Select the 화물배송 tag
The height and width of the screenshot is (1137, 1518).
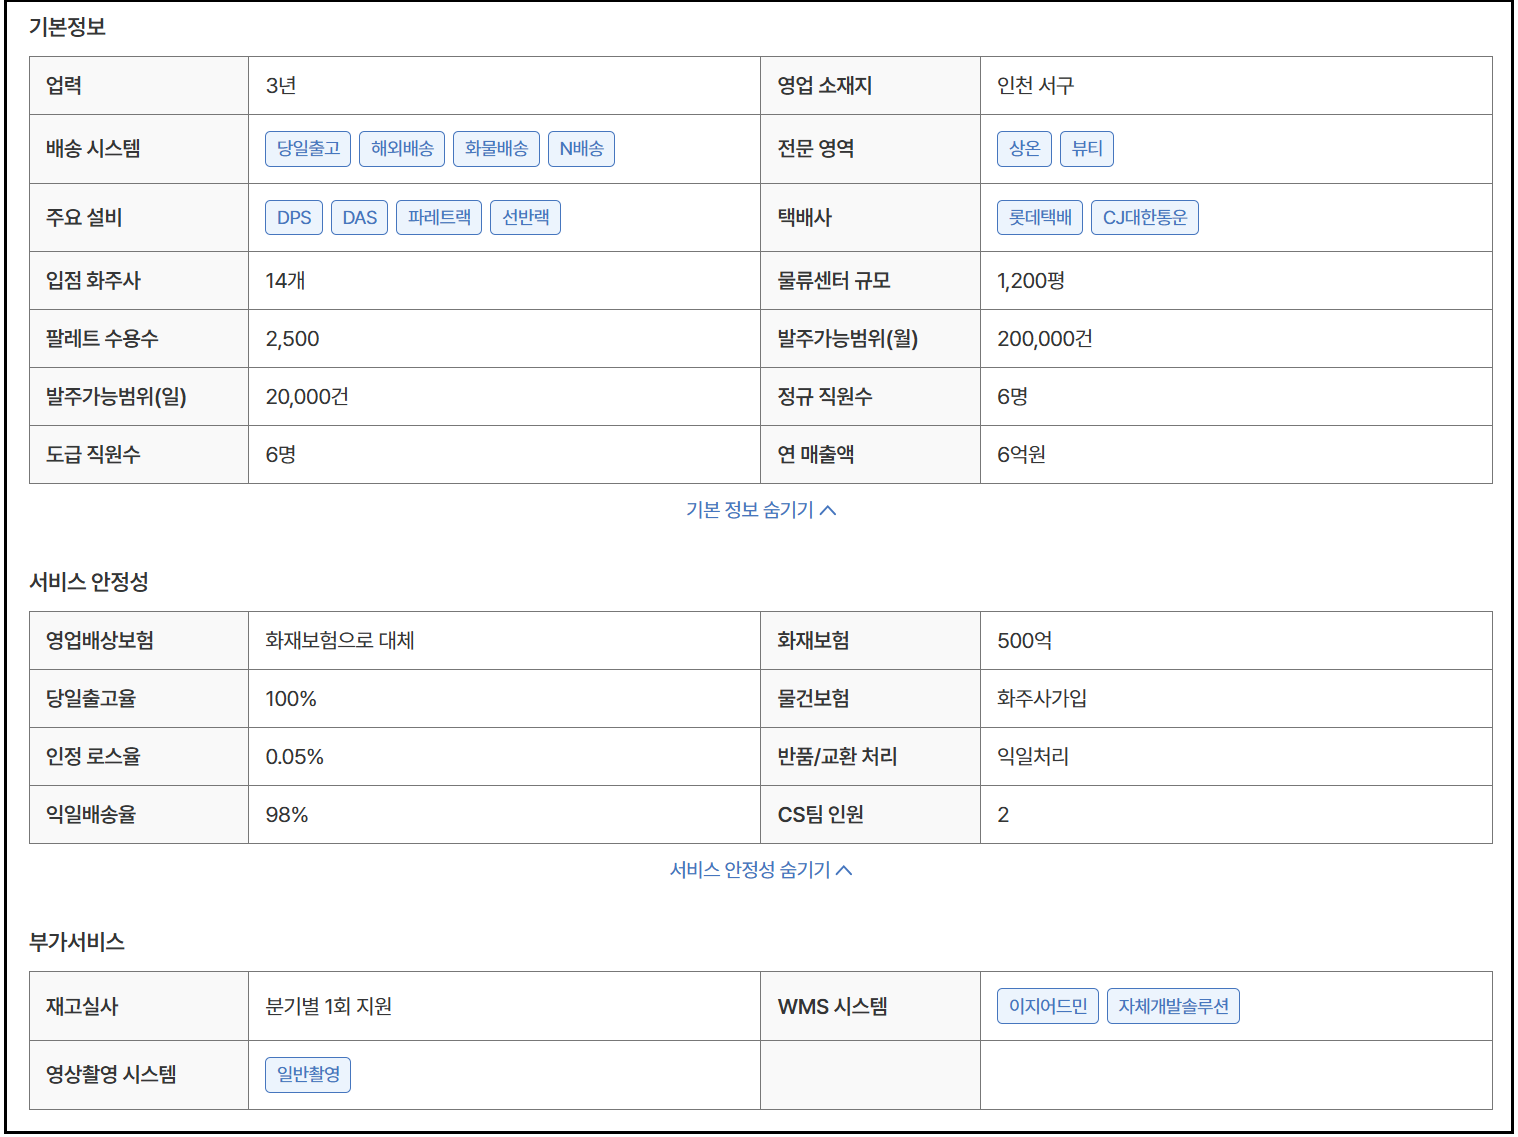click(496, 149)
